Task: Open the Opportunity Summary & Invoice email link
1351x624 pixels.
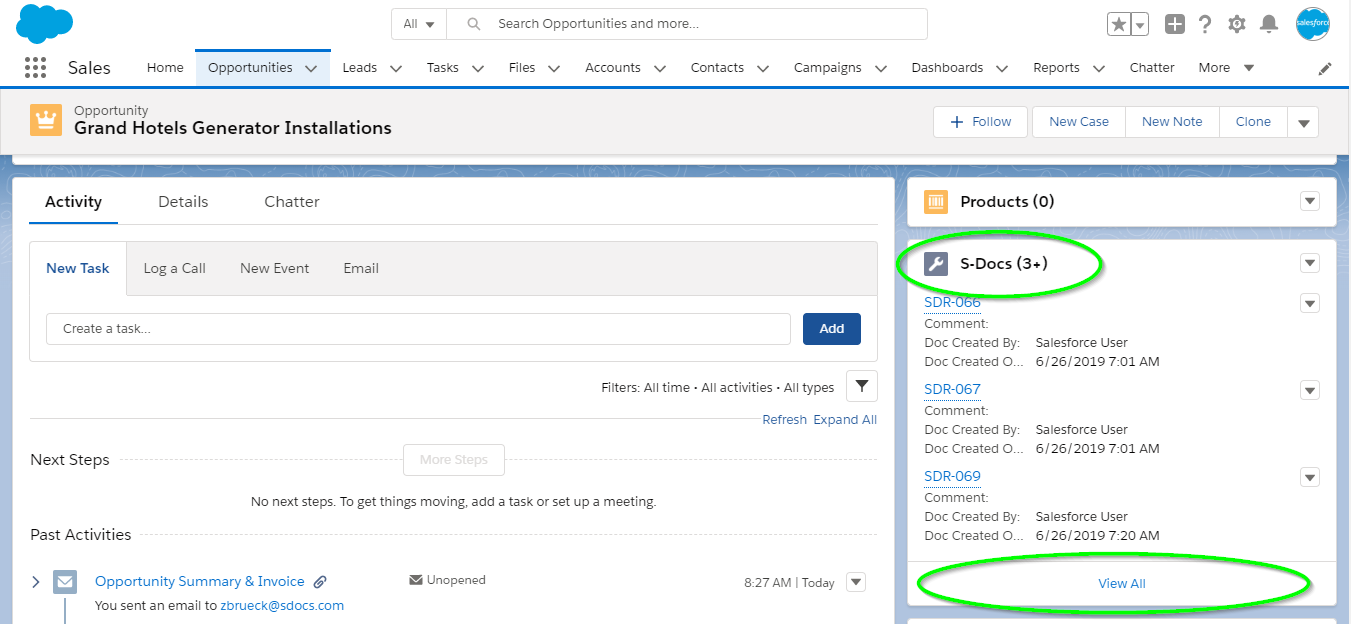Action: 200,581
